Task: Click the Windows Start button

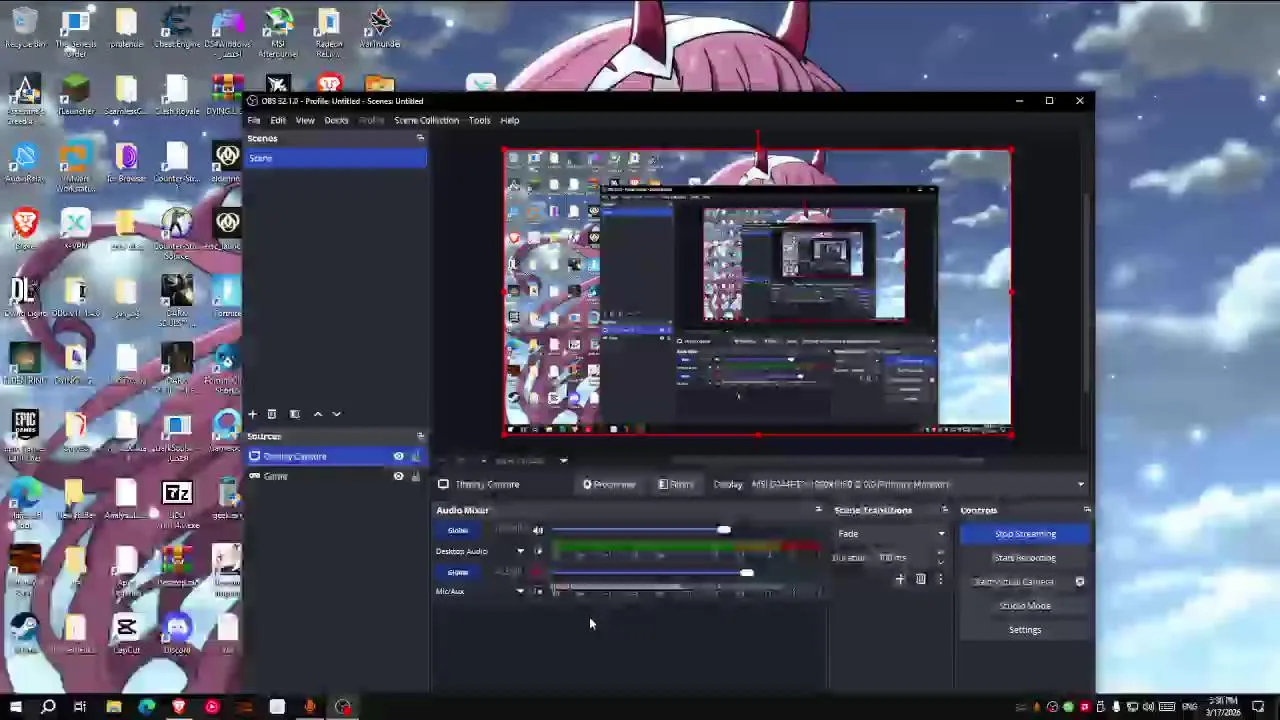Action: (15, 707)
